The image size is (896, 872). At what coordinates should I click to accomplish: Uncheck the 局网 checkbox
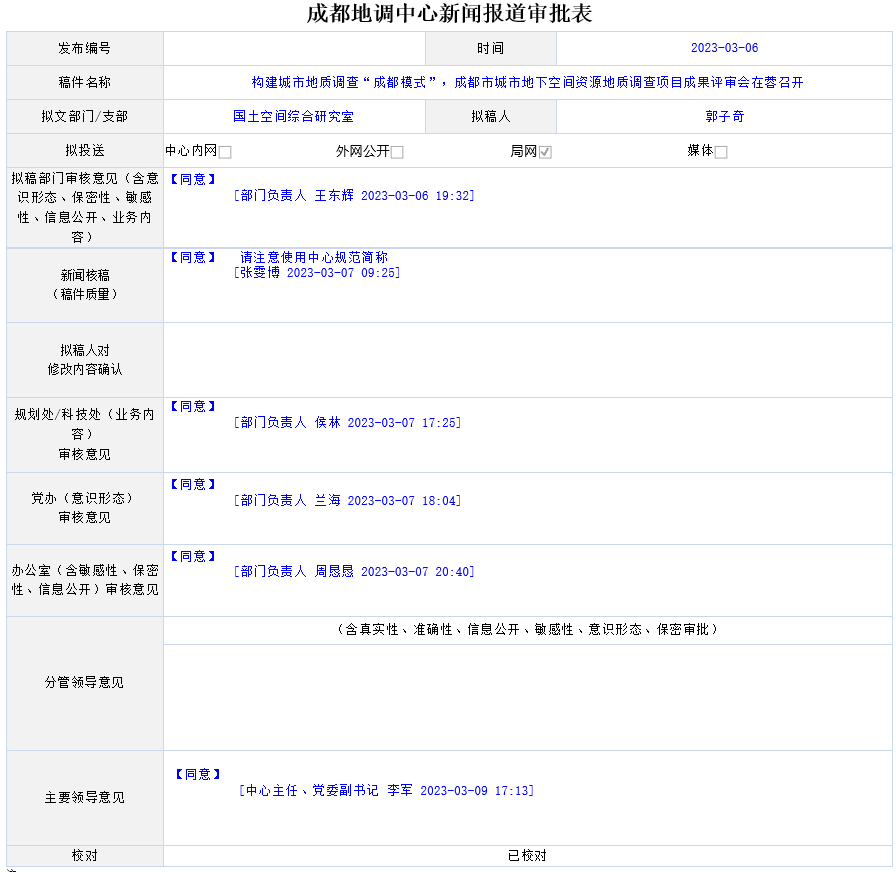545,152
